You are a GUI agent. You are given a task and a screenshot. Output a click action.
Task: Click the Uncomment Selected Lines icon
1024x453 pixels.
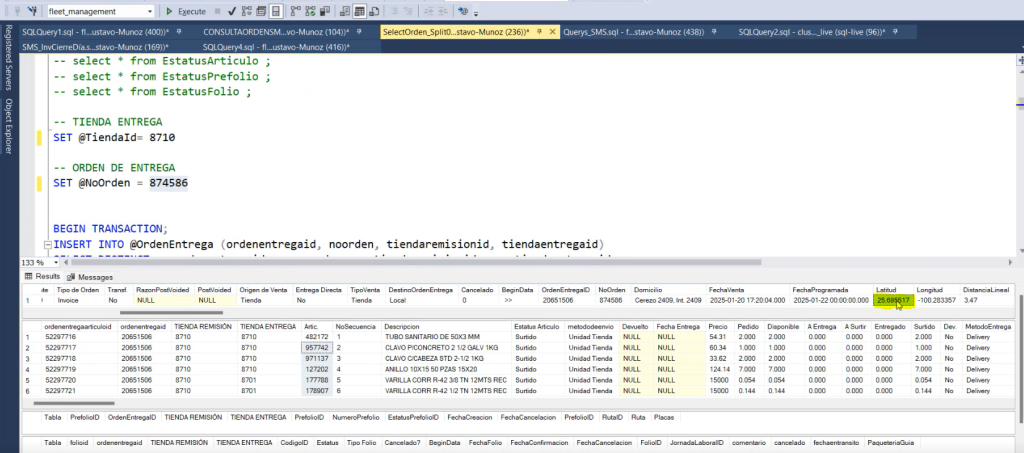[x=408, y=12]
